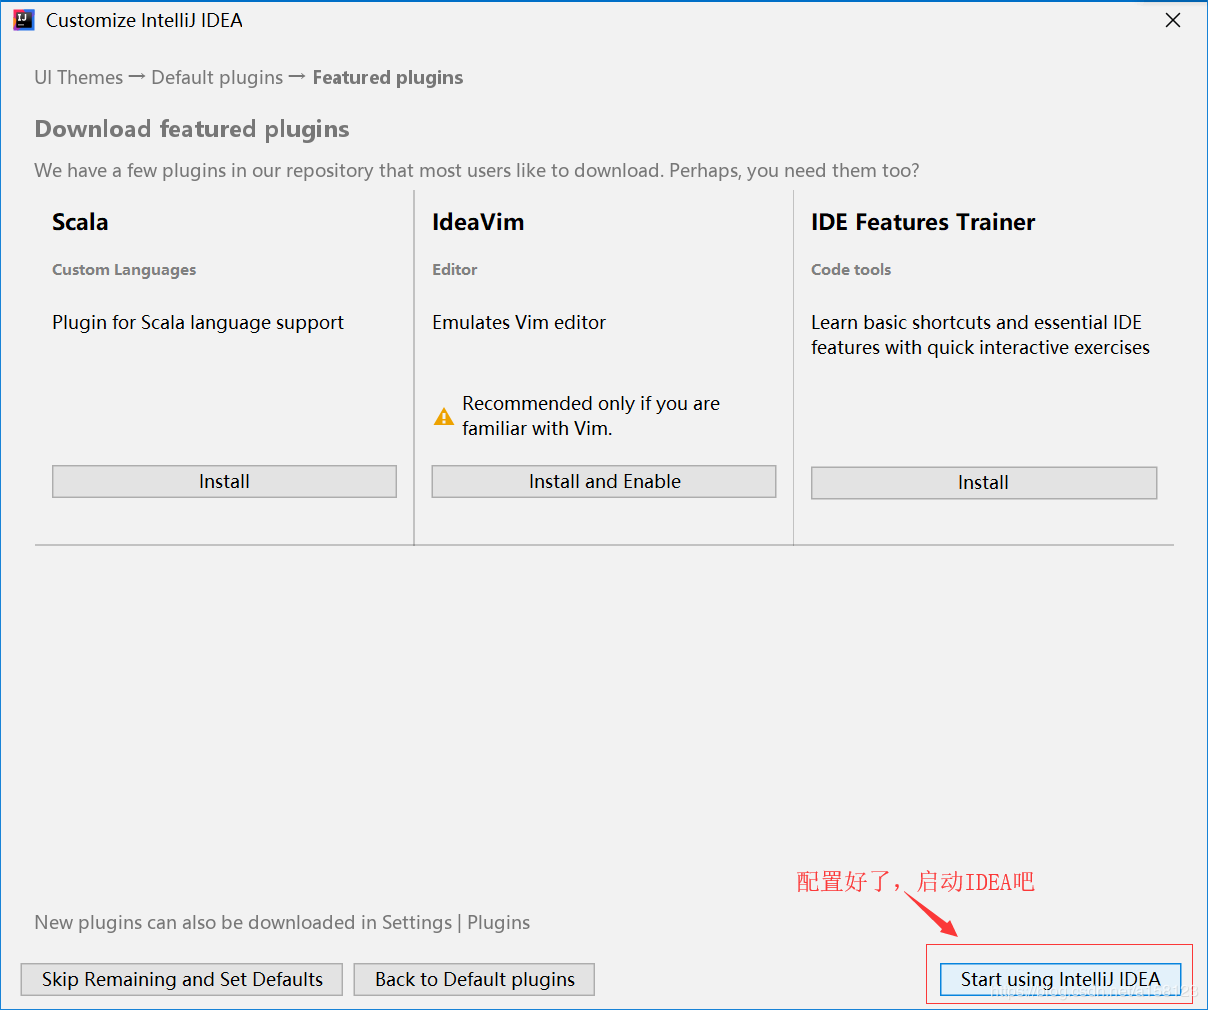This screenshot has height=1010, width=1208.
Task: Select the Featured plugins breadcrumb step
Action: [388, 77]
